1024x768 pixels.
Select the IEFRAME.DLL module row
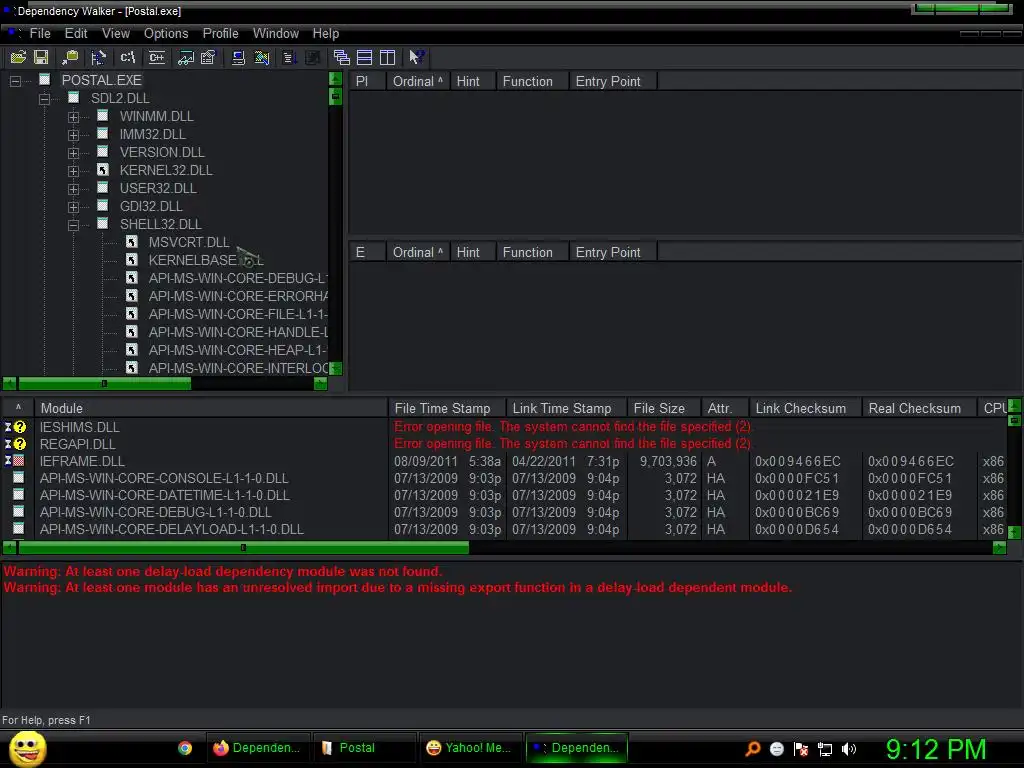pyautogui.click(x=504, y=461)
